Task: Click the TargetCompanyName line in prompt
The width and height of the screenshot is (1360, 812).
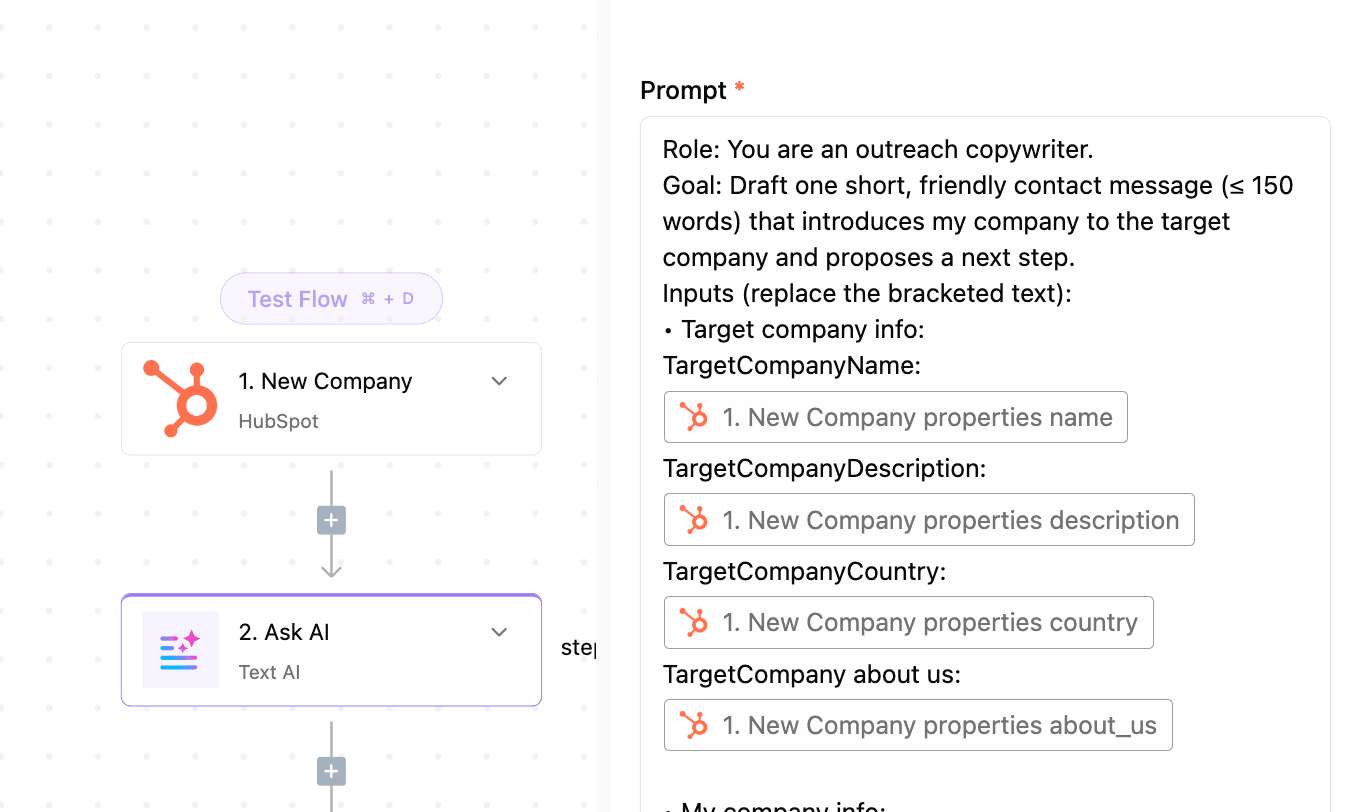Action: [x=791, y=366]
